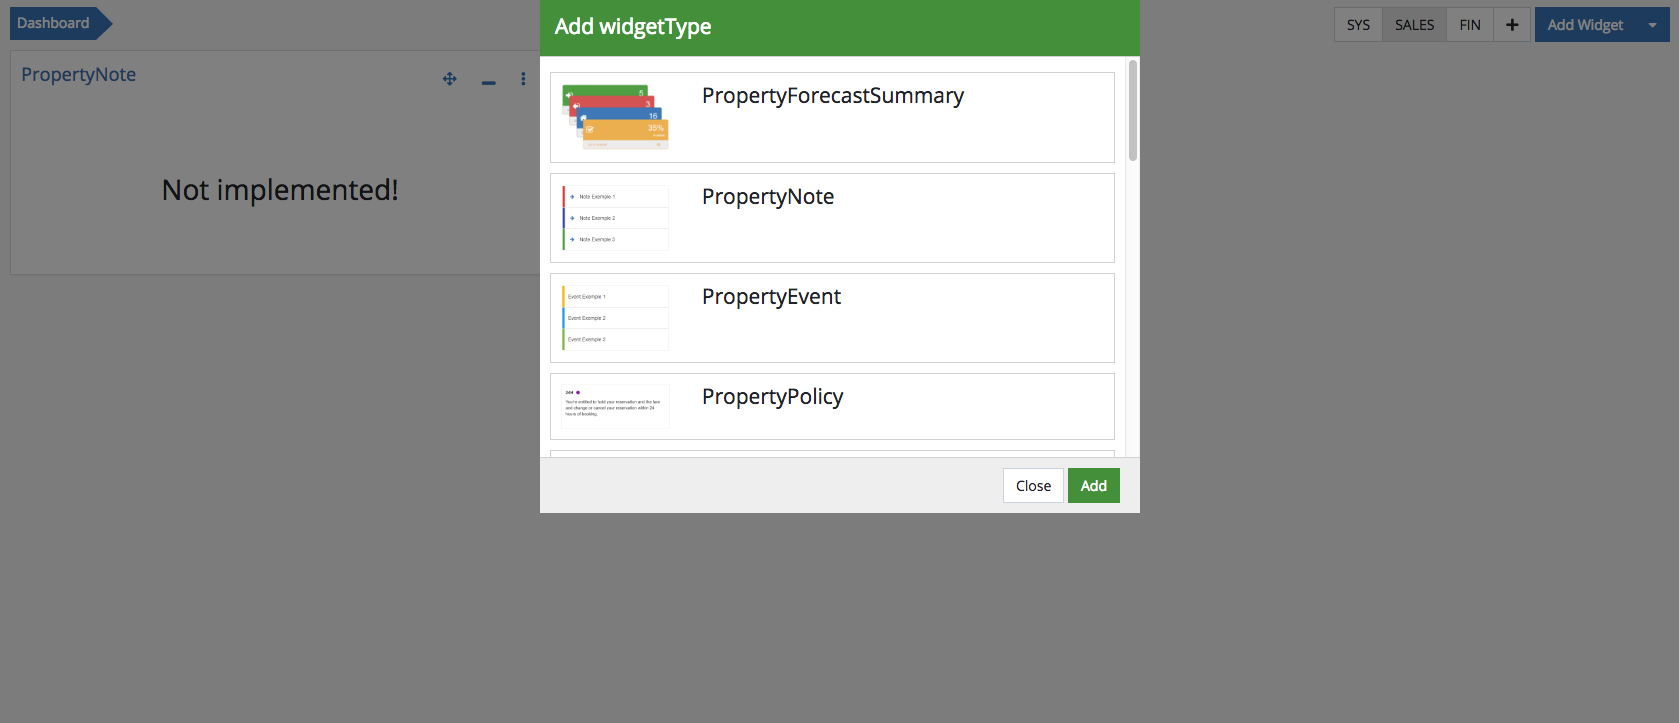1679x723 pixels.
Task: Switch to the SYS tab
Action: [x=1358, y=25]
